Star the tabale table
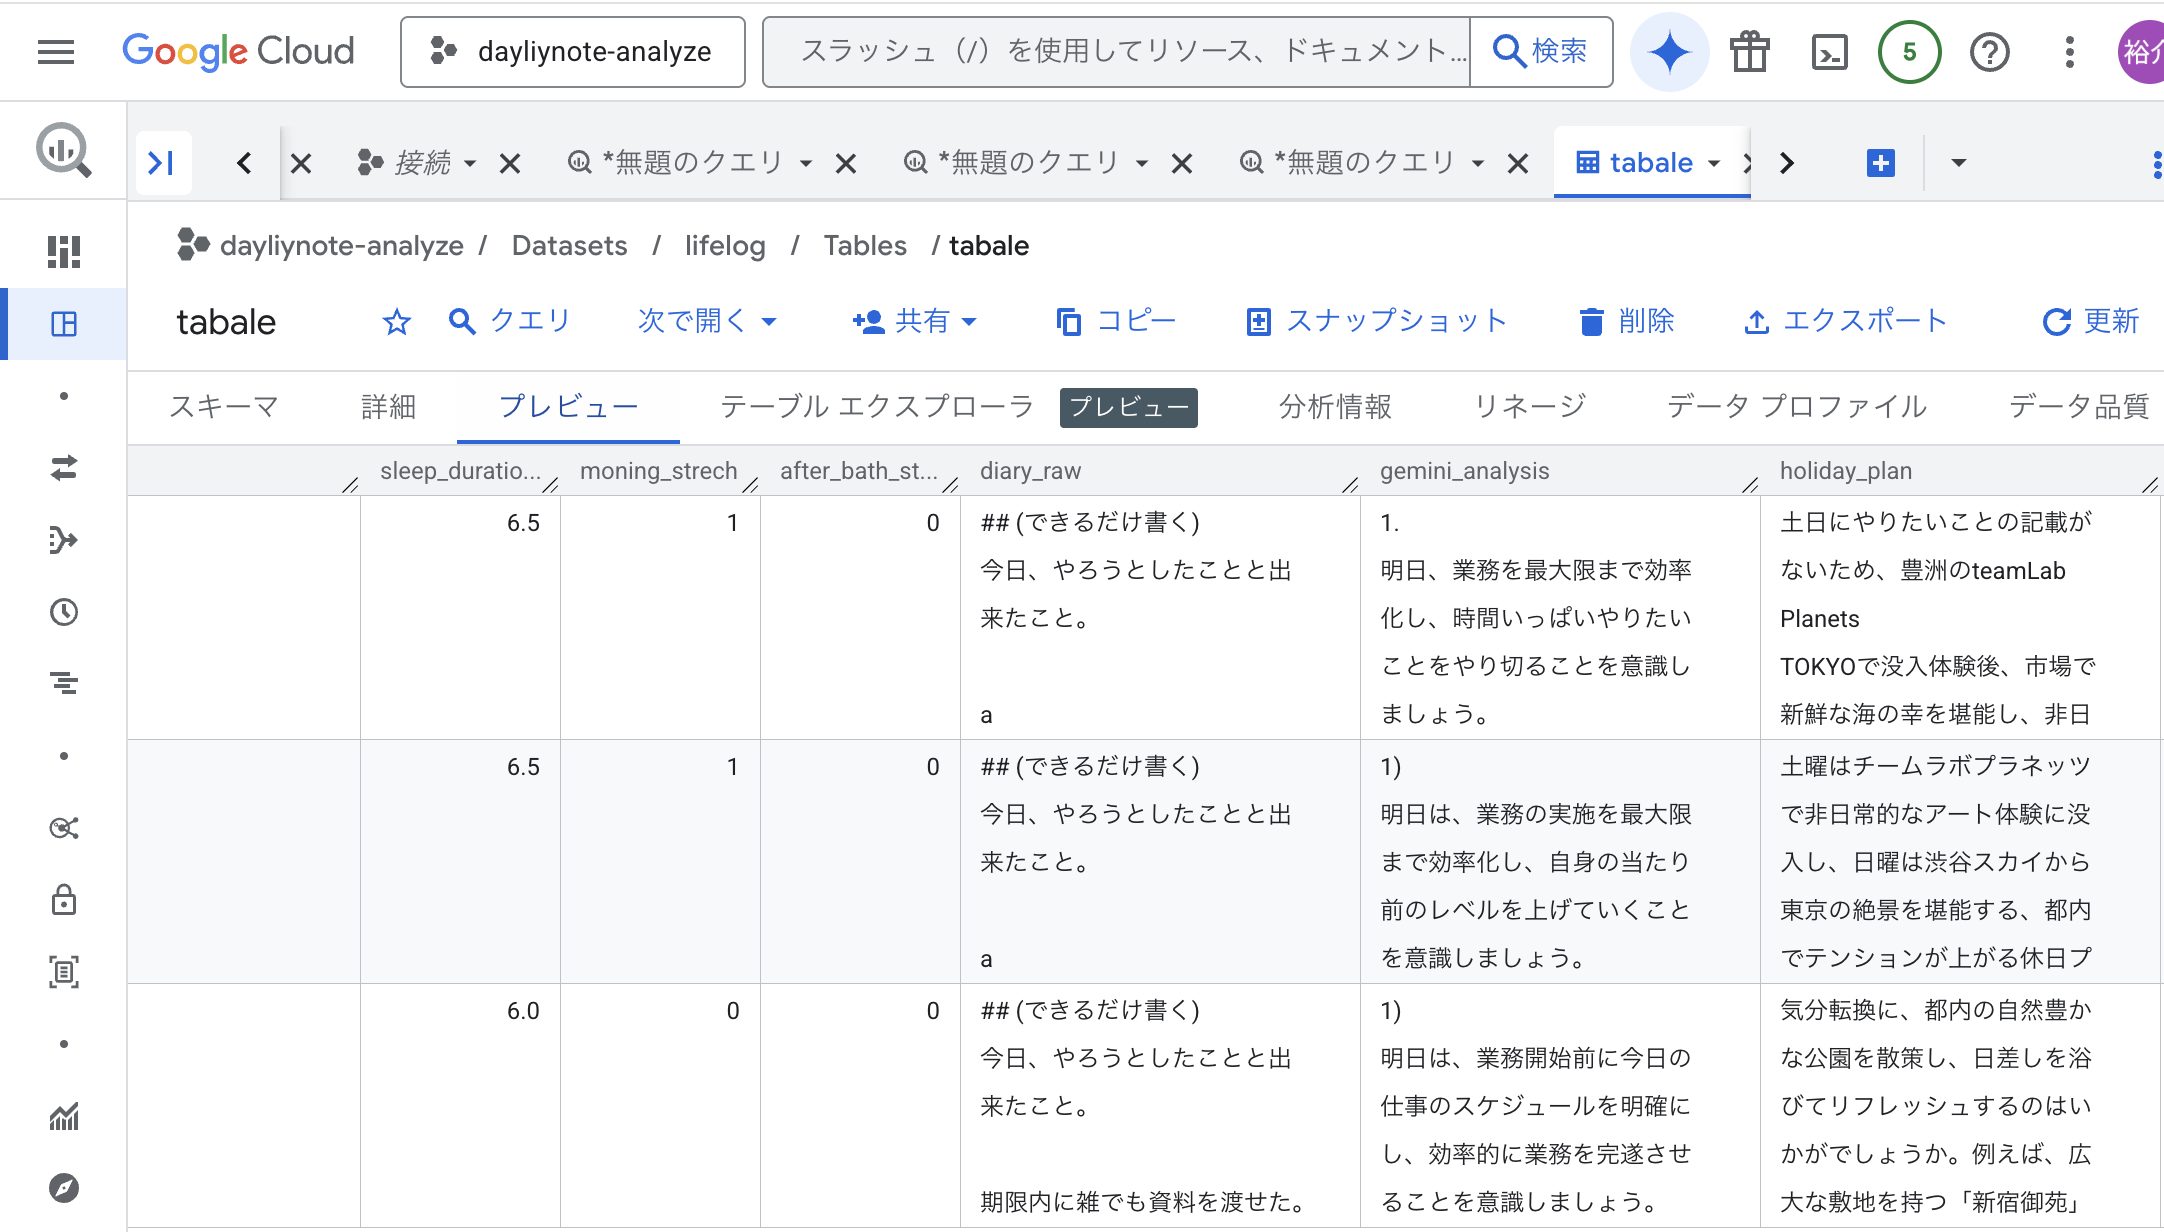 [x=397, y=322]
